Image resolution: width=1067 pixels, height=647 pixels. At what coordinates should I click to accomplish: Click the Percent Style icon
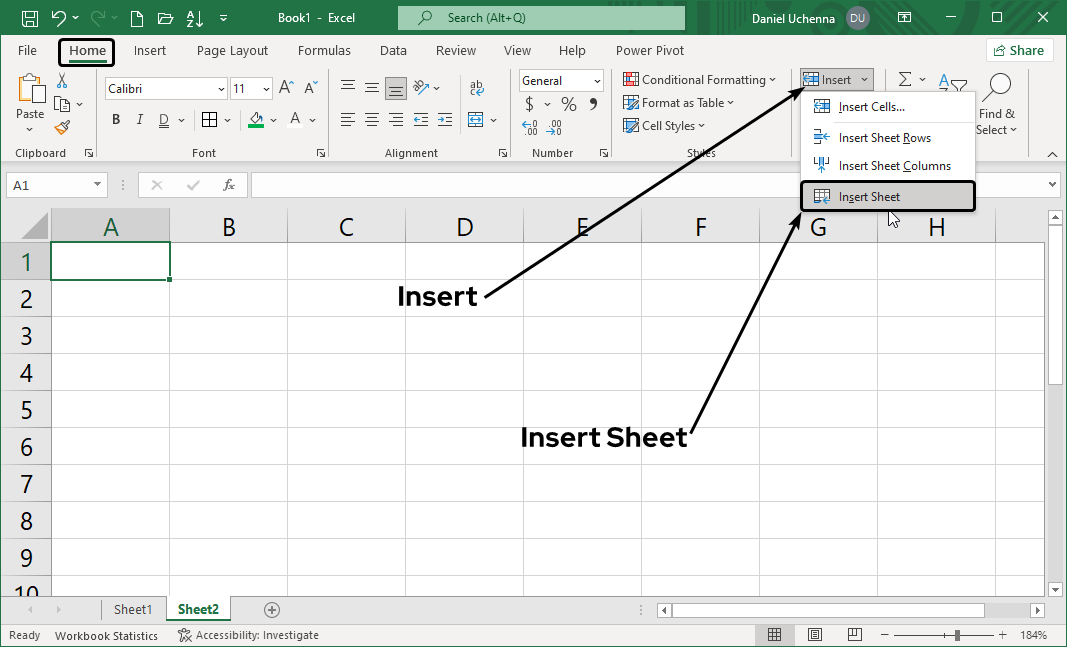click(568, 103)
